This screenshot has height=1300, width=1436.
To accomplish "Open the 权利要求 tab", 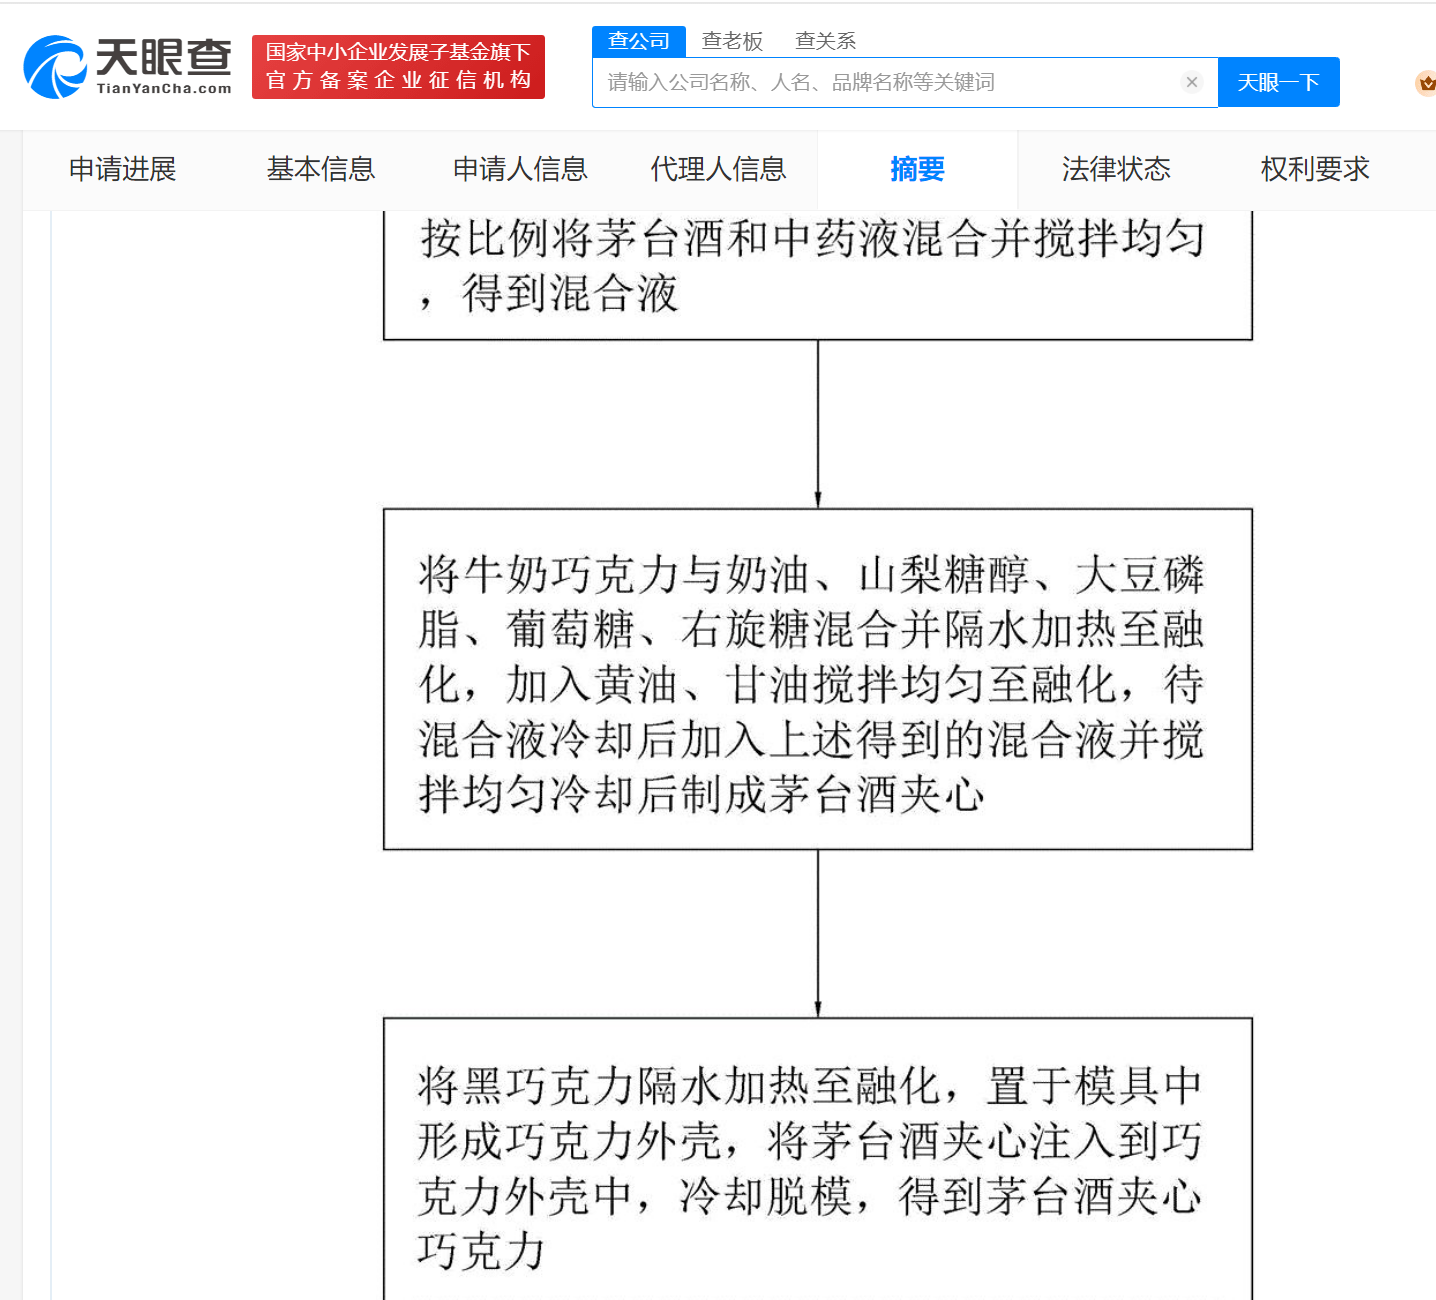I will tap(1315, 169).
